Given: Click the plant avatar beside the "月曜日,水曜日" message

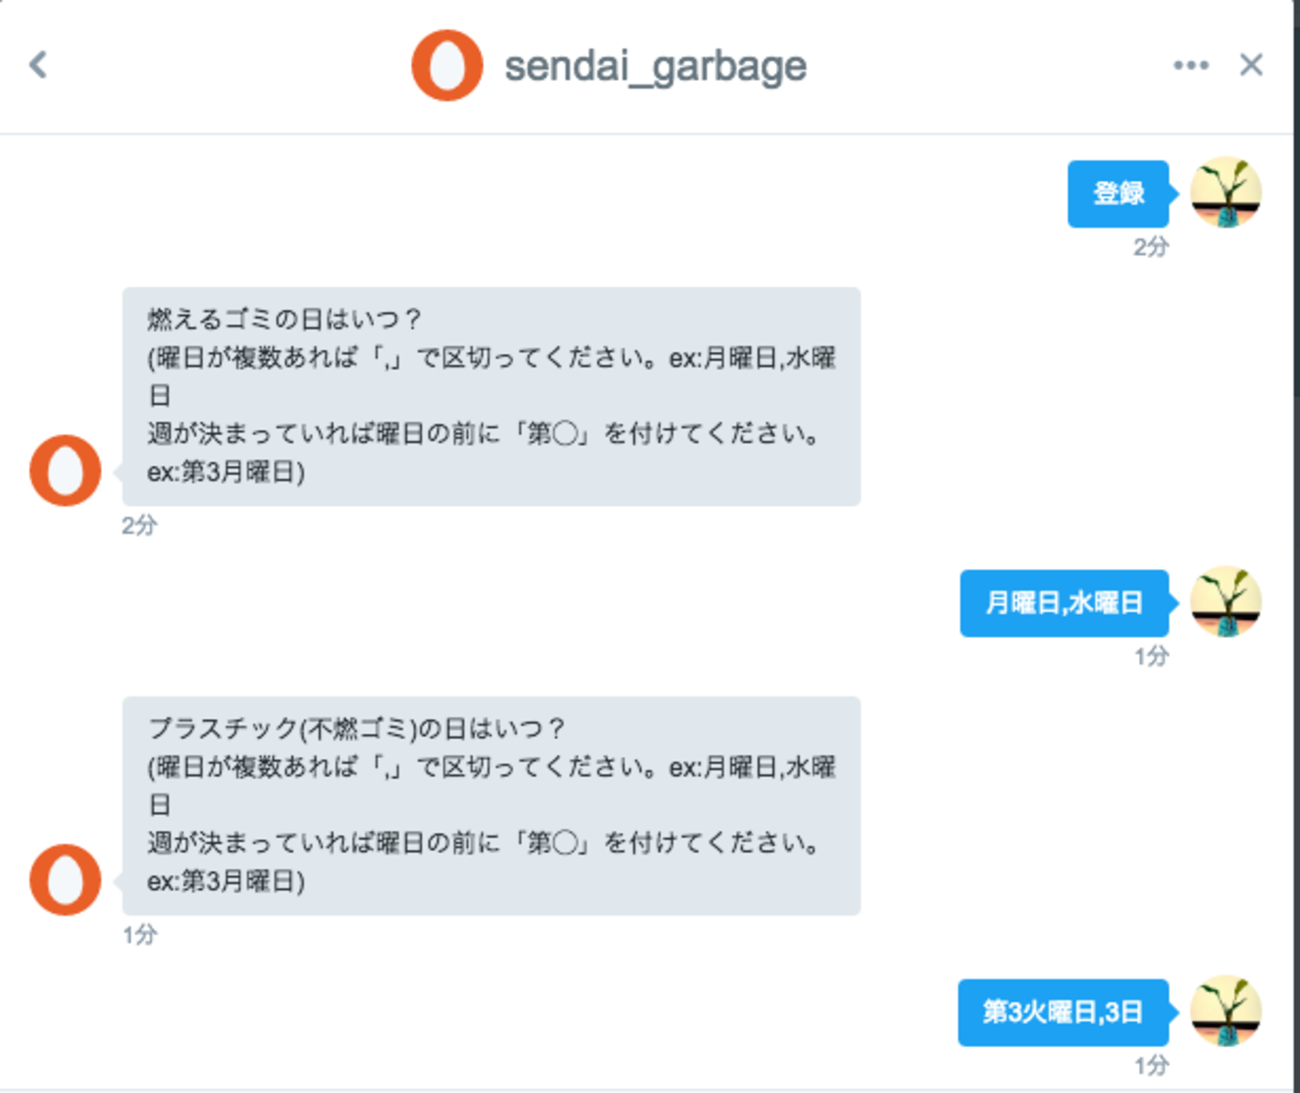Looking at the screenshot, I should click(x=1226, y=602).
